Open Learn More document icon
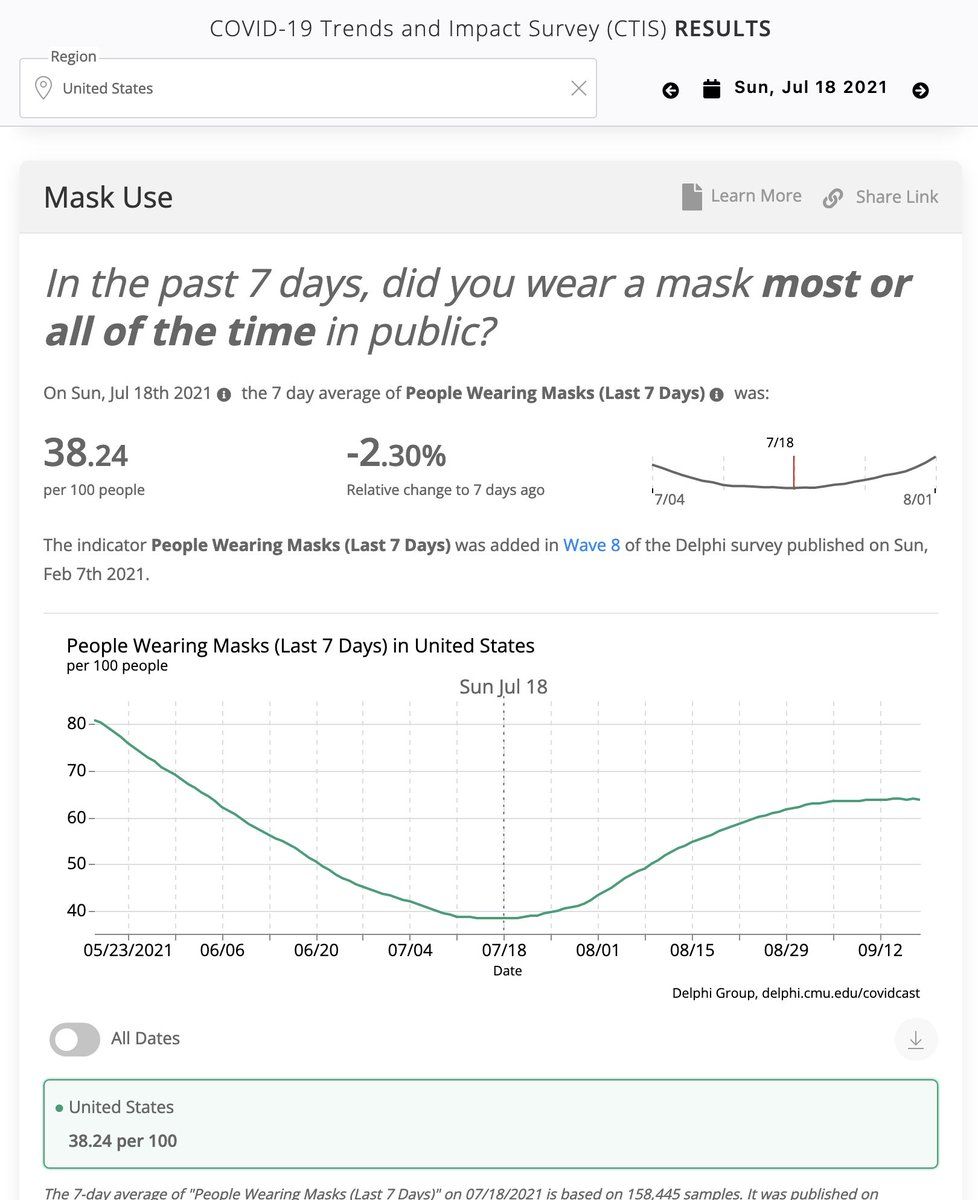This screenshot has width=978, height=1200. pos(692,196)
